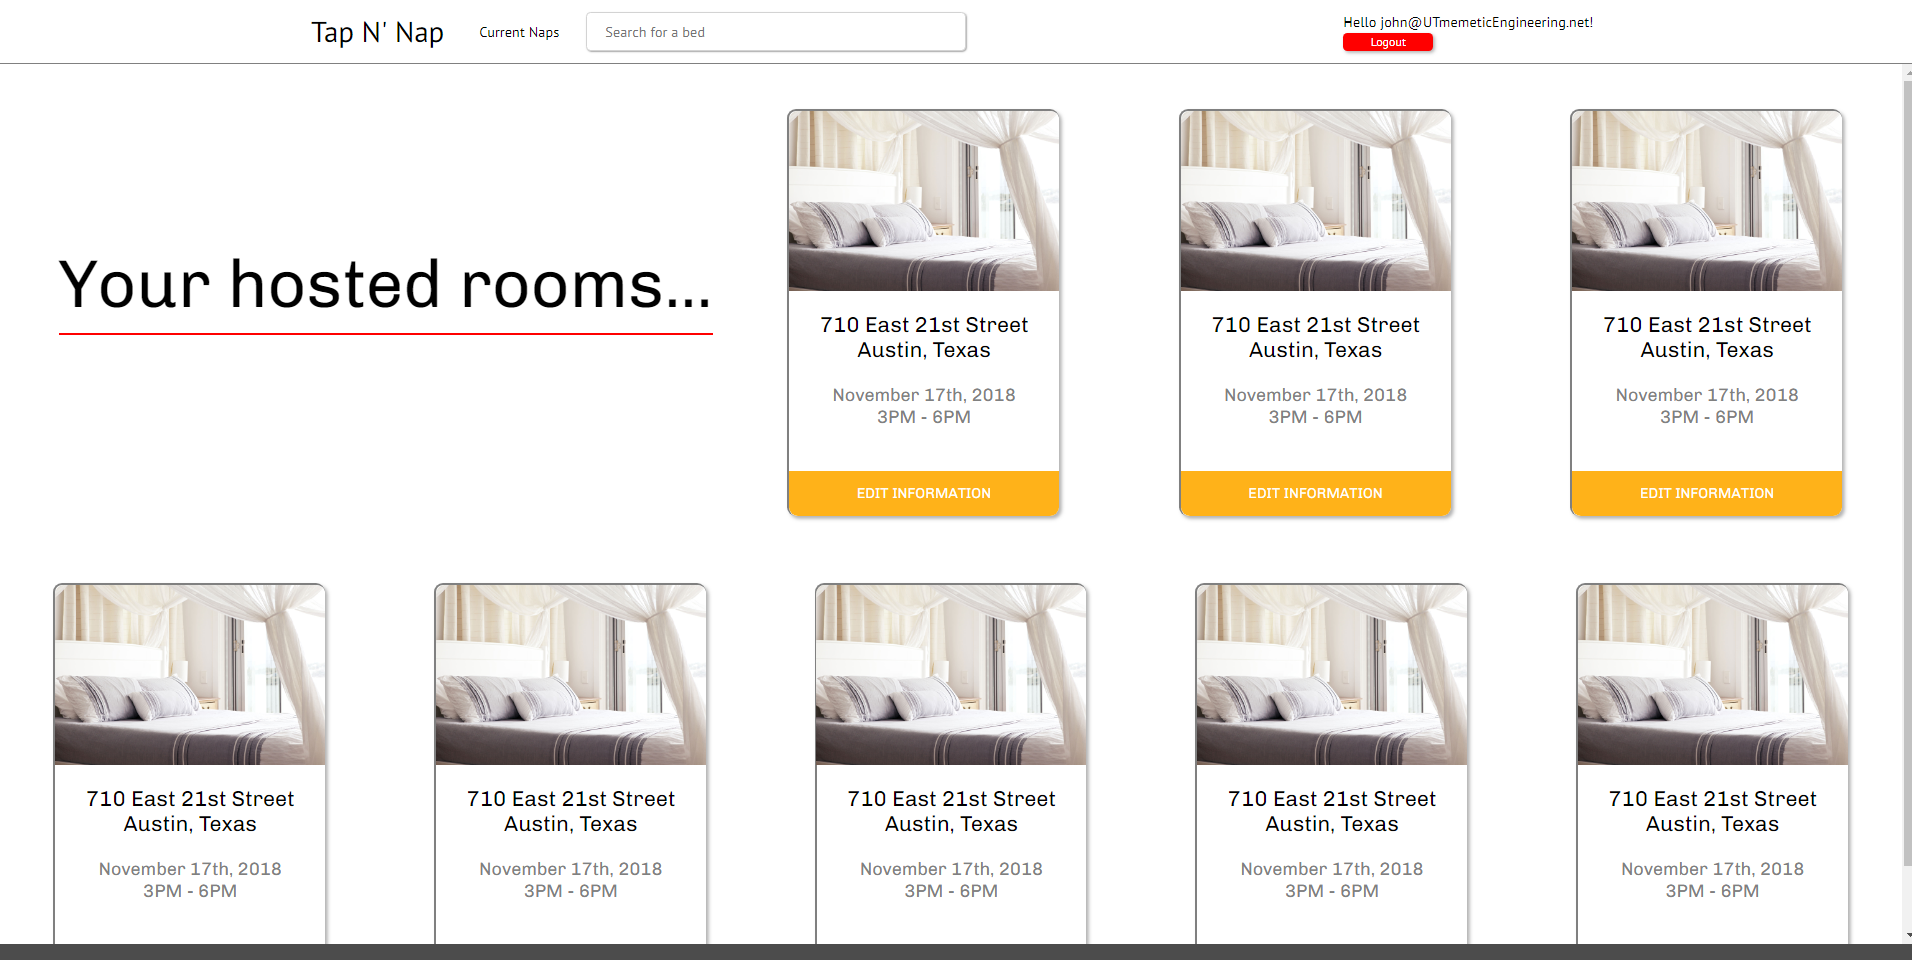
Task: Click November 17th date on bottom-left card
Action: [190, 869]
